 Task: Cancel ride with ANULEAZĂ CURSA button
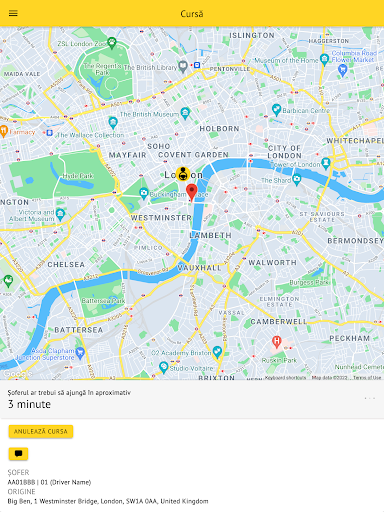click(x=41, y=431)
